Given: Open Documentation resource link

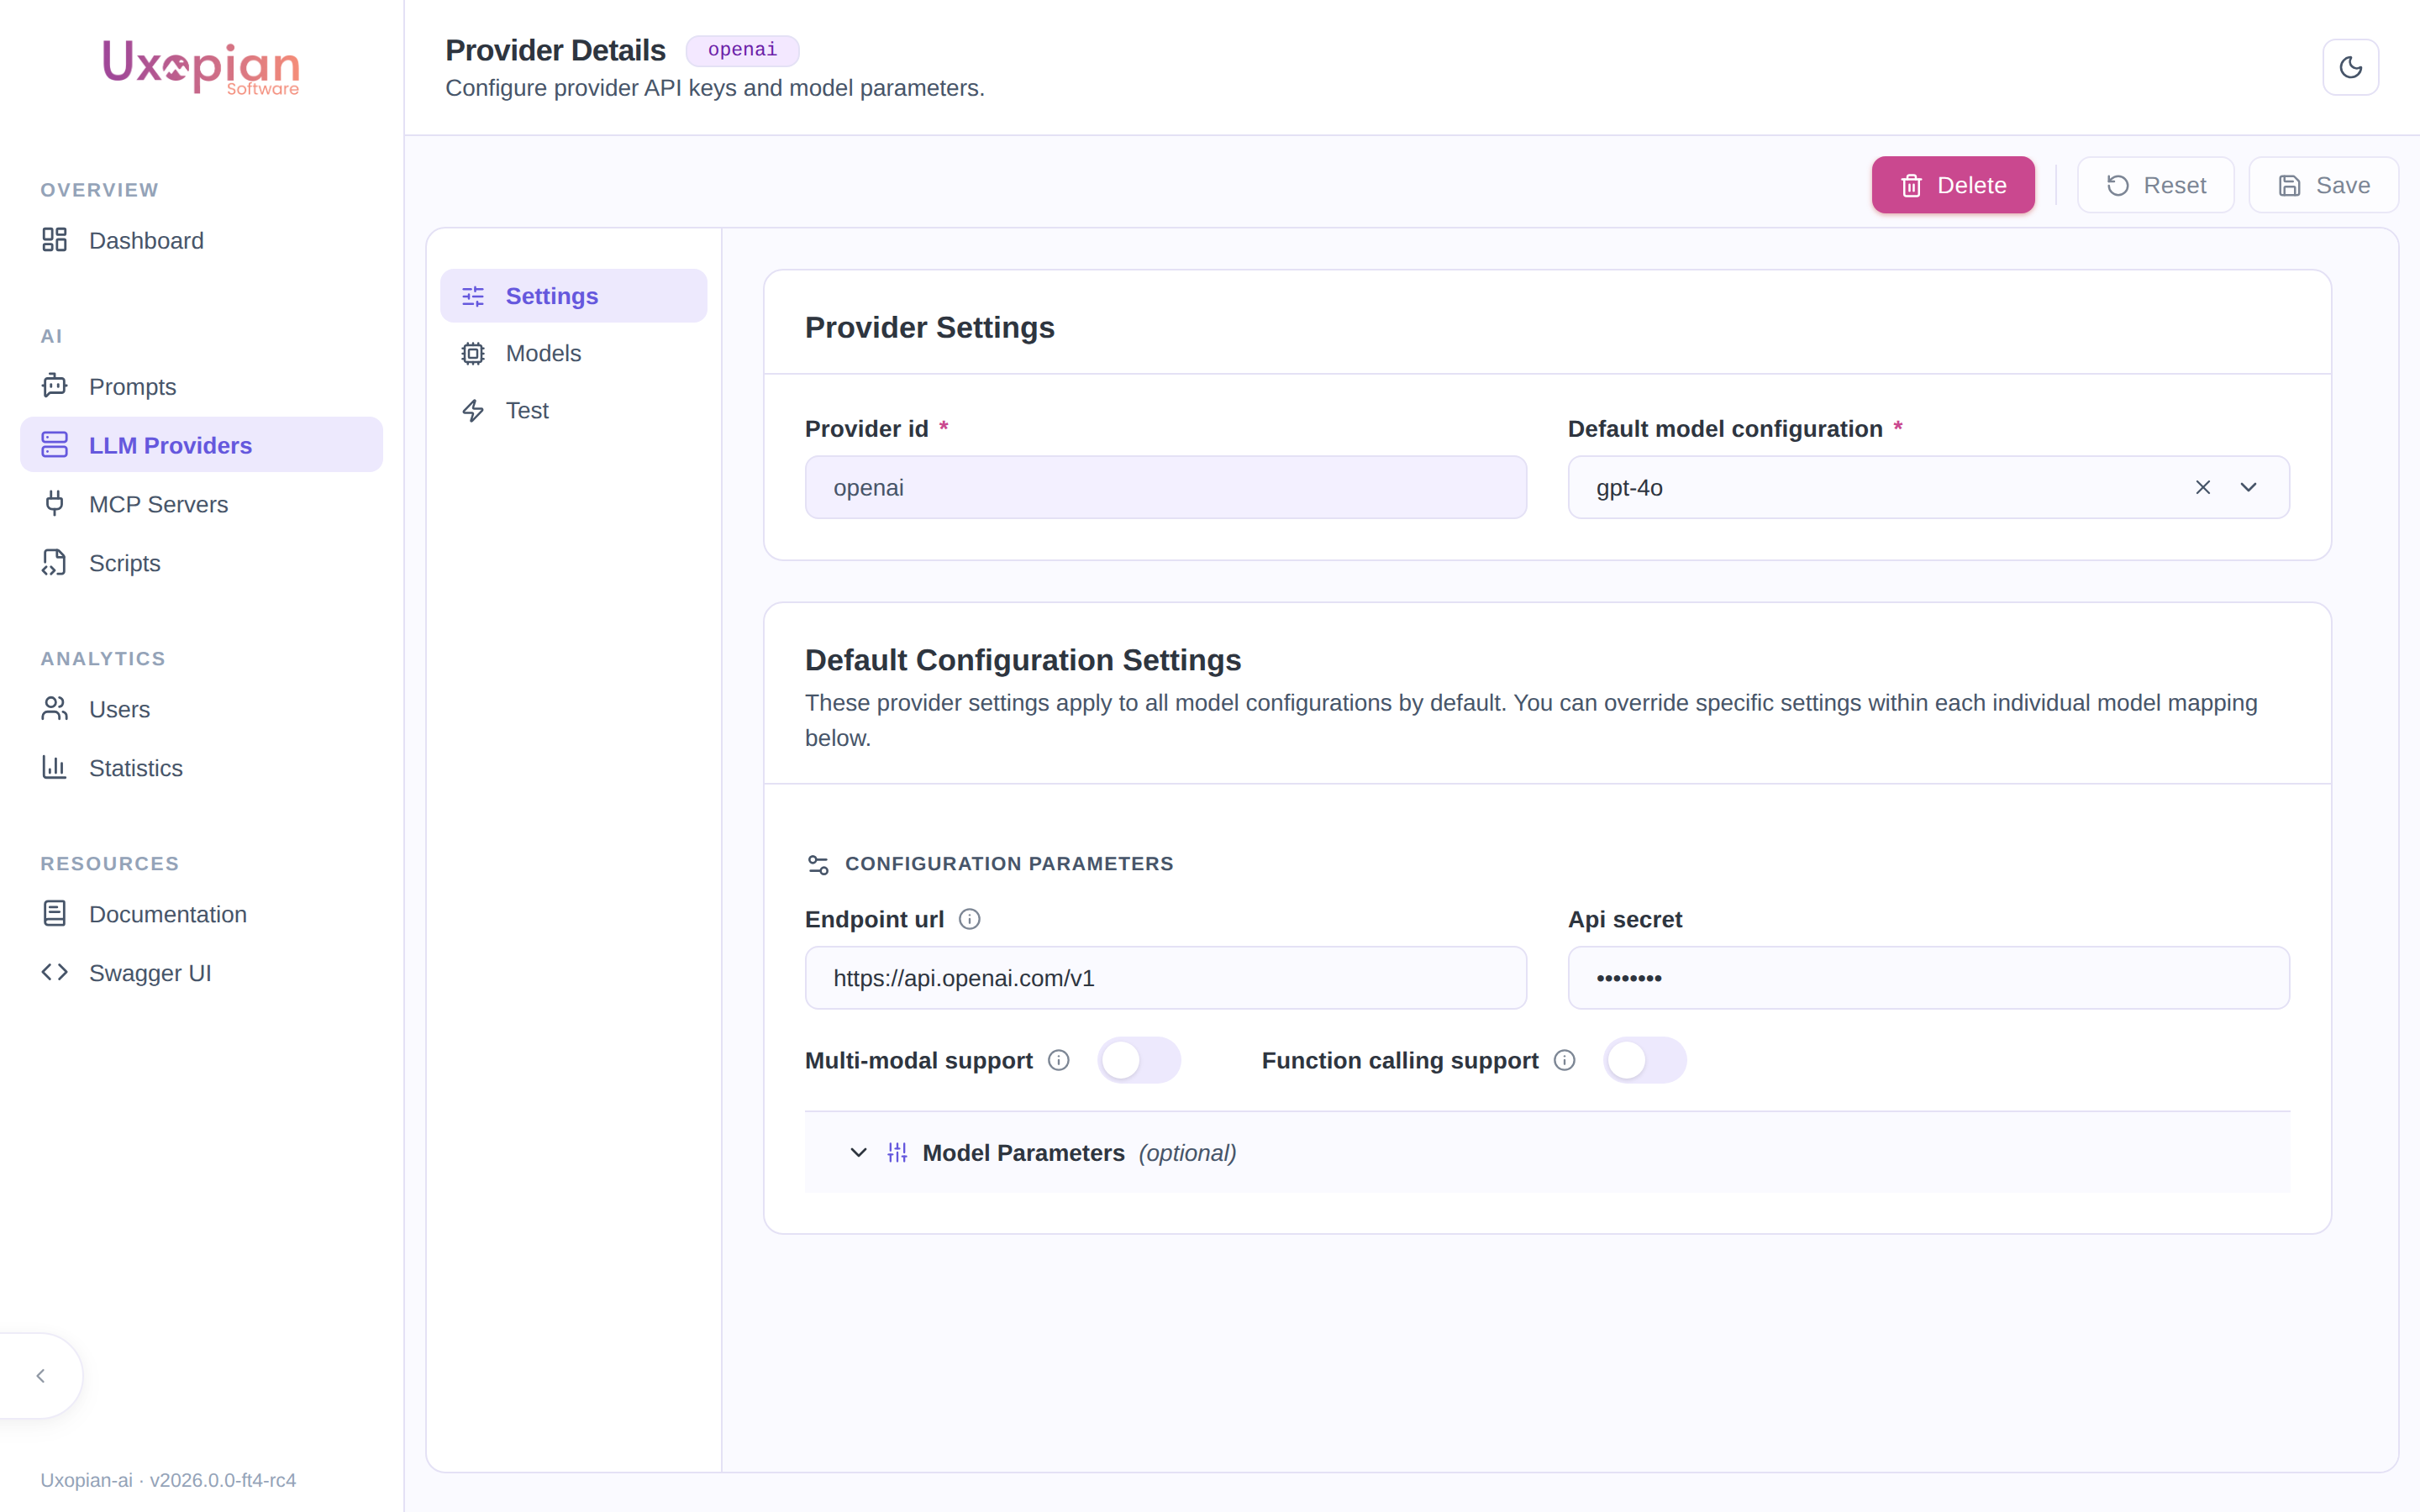Looking at the screenshot, I should pos(201,914).
